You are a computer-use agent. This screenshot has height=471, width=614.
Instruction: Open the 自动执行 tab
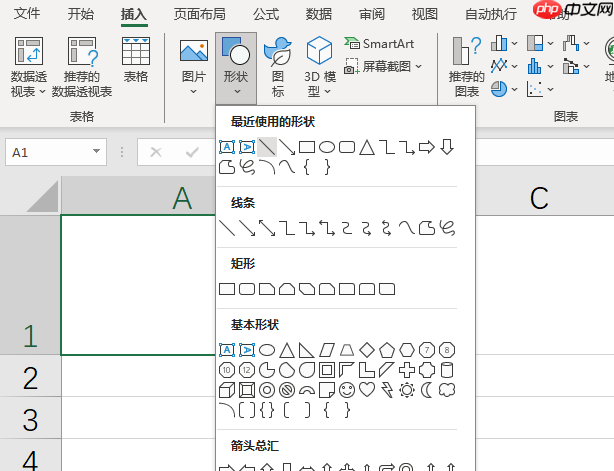(491, 14)
